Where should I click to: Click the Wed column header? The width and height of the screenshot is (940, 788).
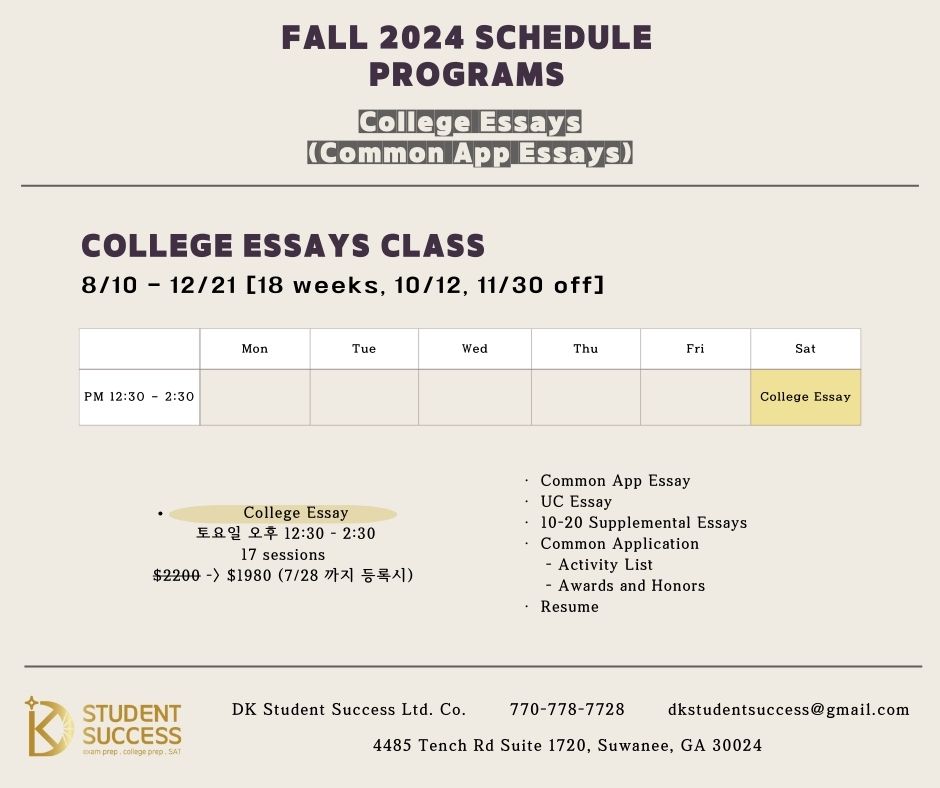click(x=475, y=349)
